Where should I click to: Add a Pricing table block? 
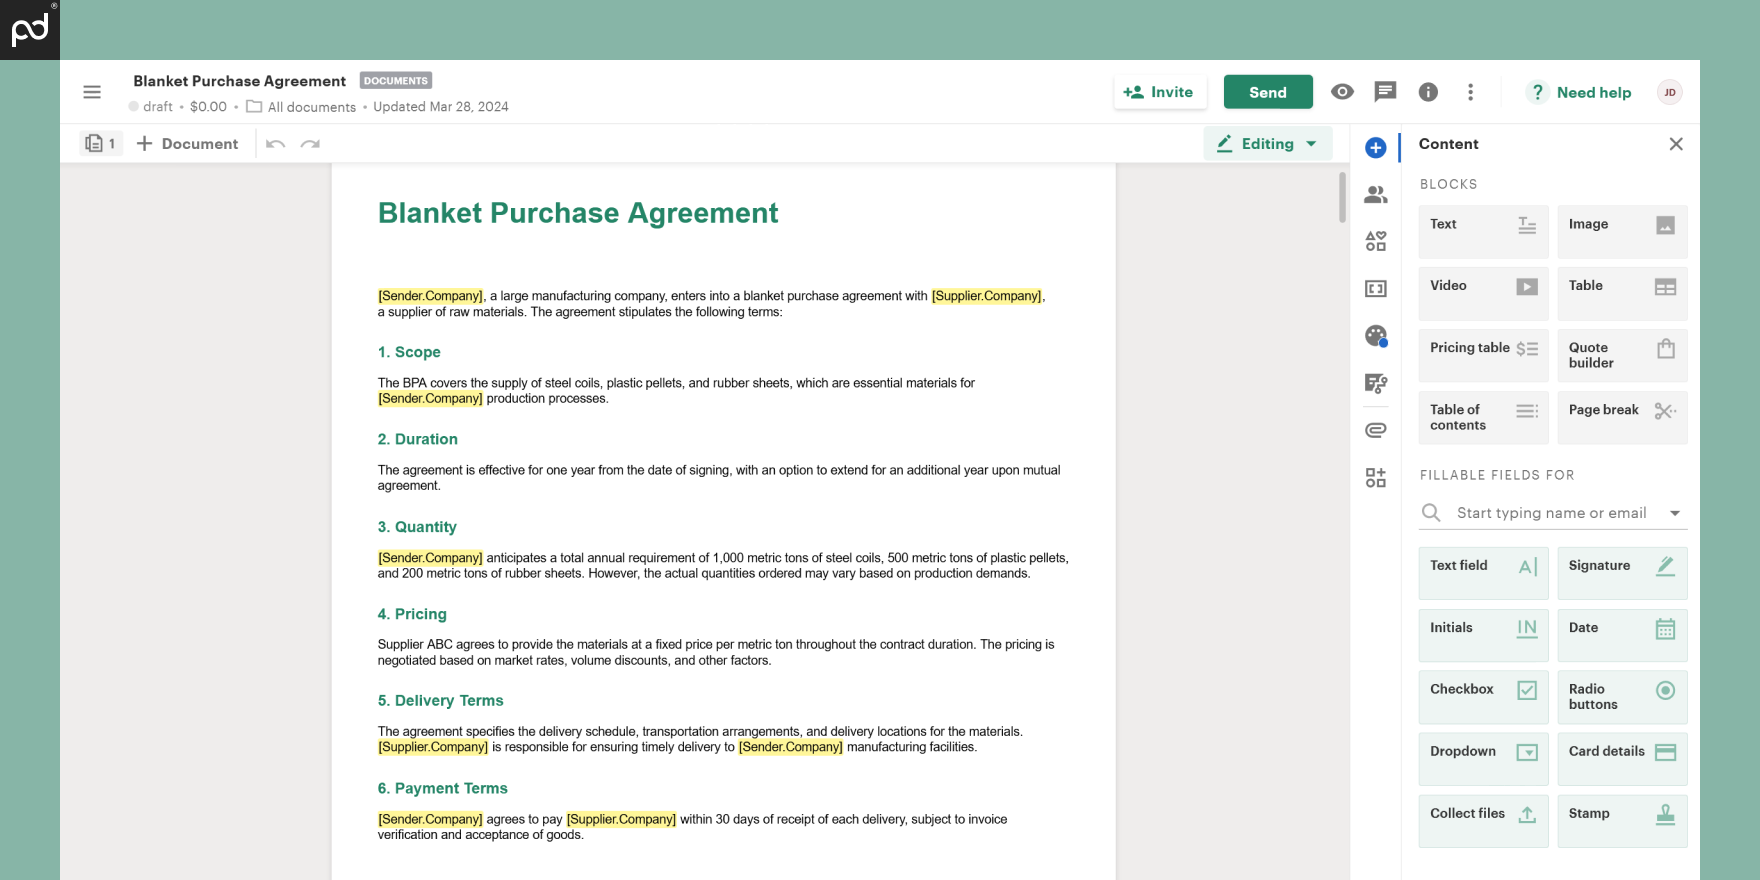point(1483,356)
